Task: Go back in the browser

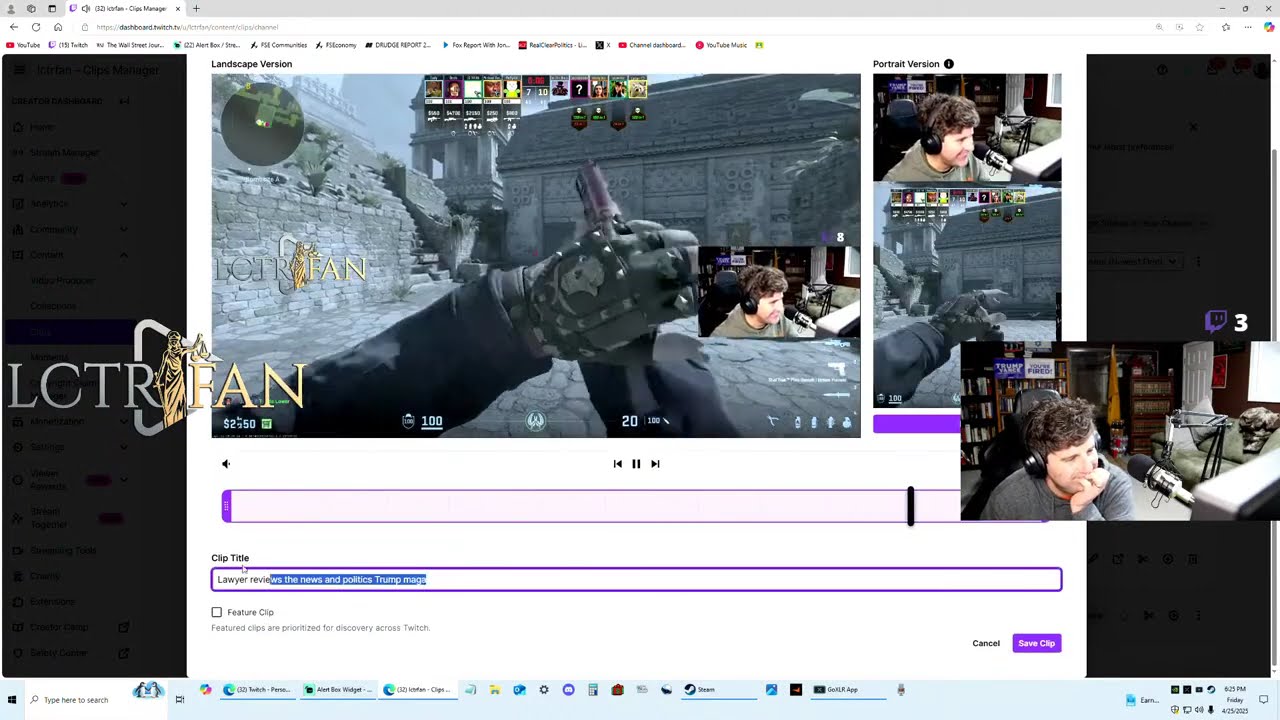Action: tap(13, 27)
